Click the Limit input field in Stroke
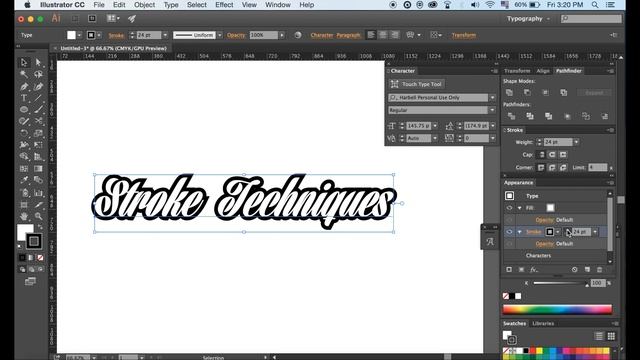Image resolution: width=640 pixels, height=360 pixels. (x=598, y=168)
